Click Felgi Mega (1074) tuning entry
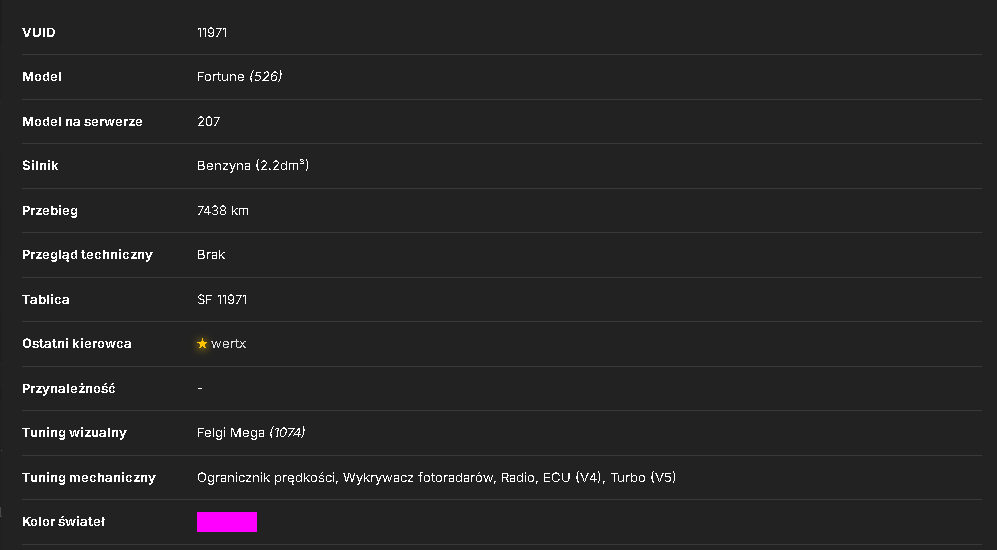 pyautogui.click(x=251, y=432)
